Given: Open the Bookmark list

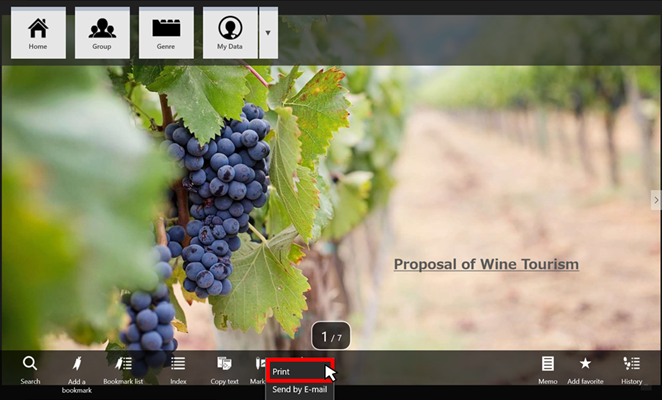Looking at the screenshot, I should pyautogui.click(x=123, y=370).
